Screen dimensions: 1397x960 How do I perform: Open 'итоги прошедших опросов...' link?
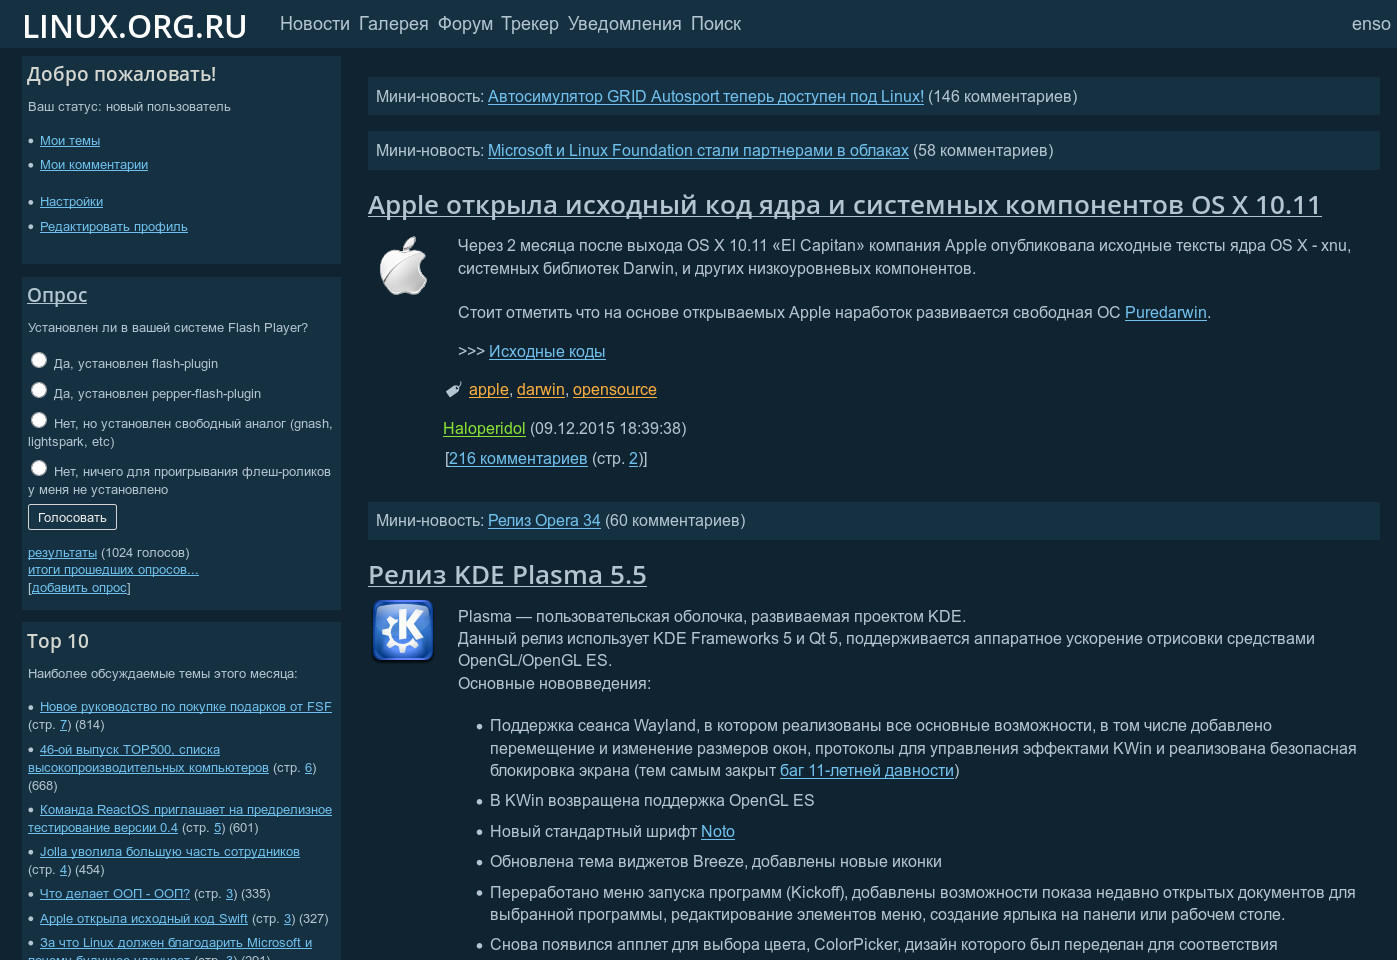tap(113, 570)
